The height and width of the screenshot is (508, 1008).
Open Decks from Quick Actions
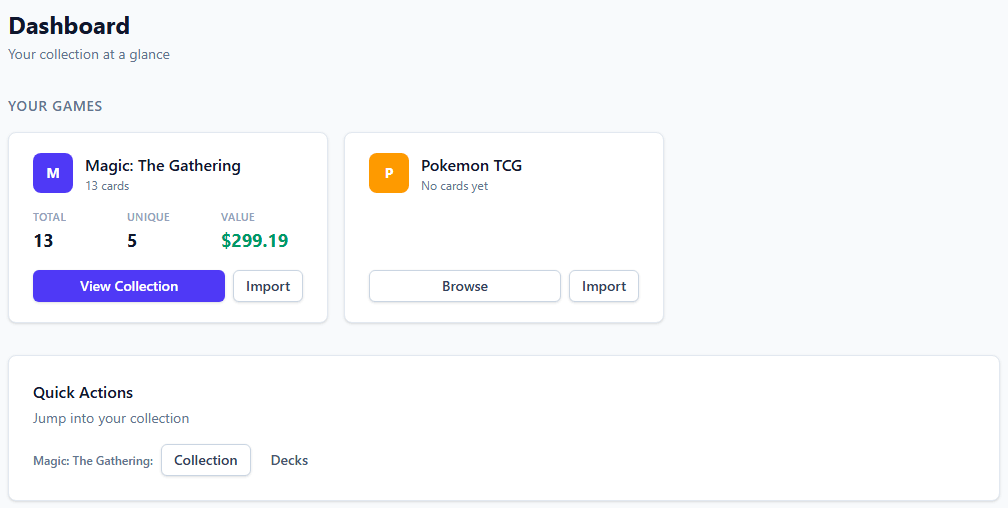(289, 460)
